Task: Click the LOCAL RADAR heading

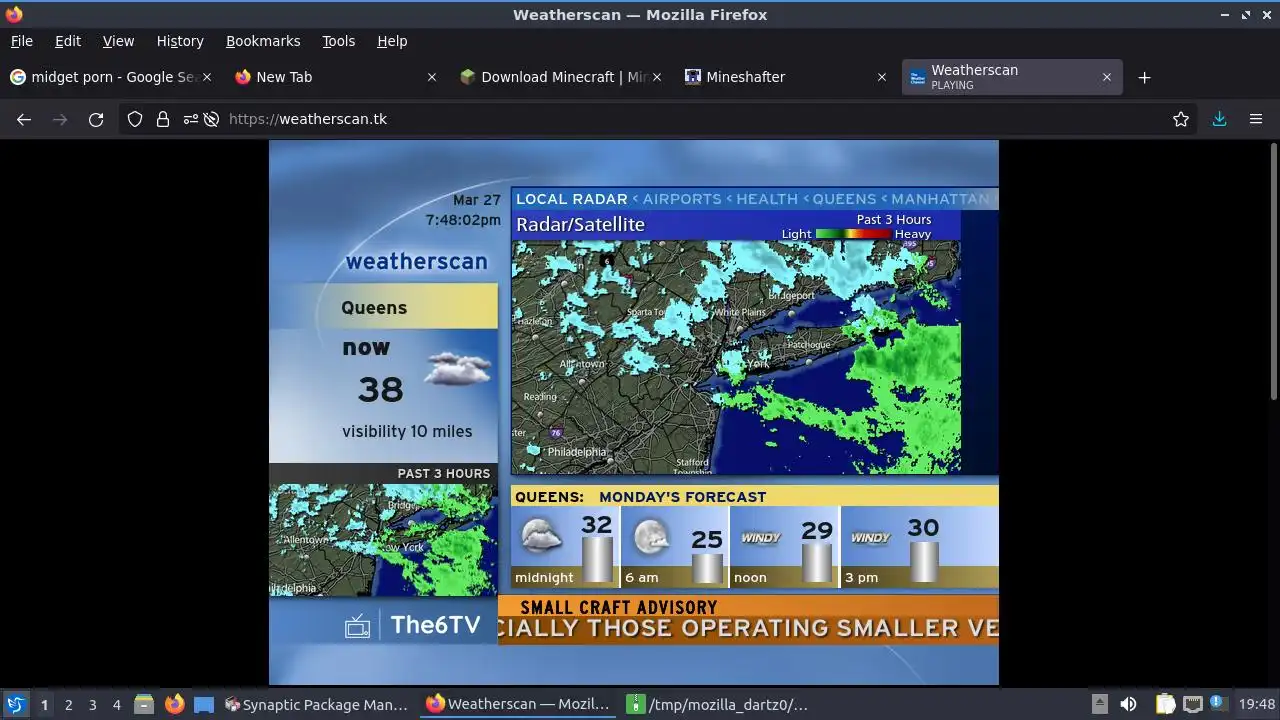Action: [x=572, y=199]
